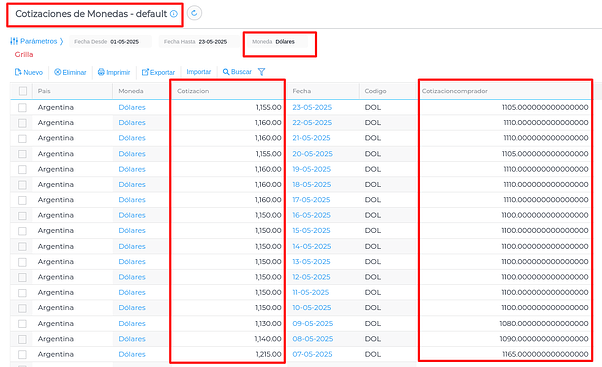Open the 22-05-2025 date link

tap(312, 122)
